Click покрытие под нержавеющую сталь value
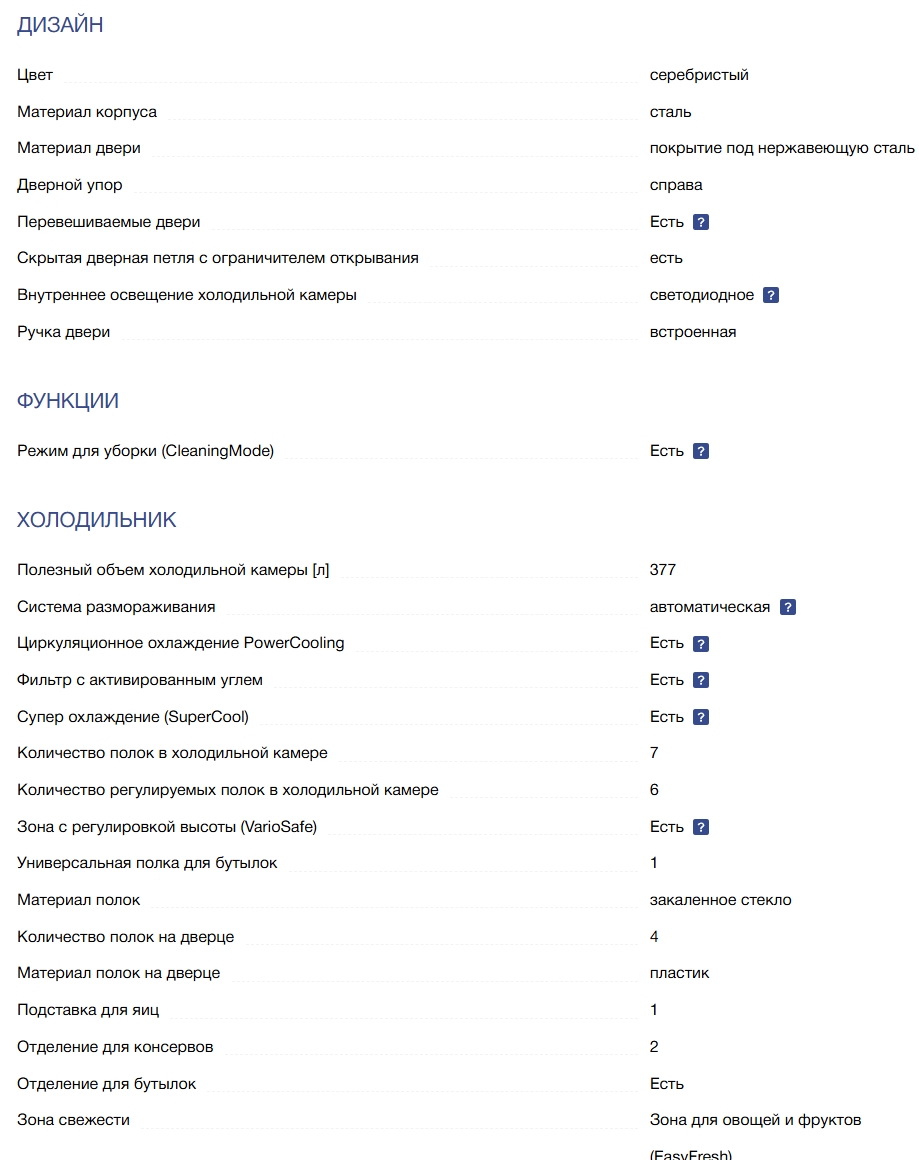Image resolution: width=919 pixels, height=1160 pixels. click(x=782, y=148)
